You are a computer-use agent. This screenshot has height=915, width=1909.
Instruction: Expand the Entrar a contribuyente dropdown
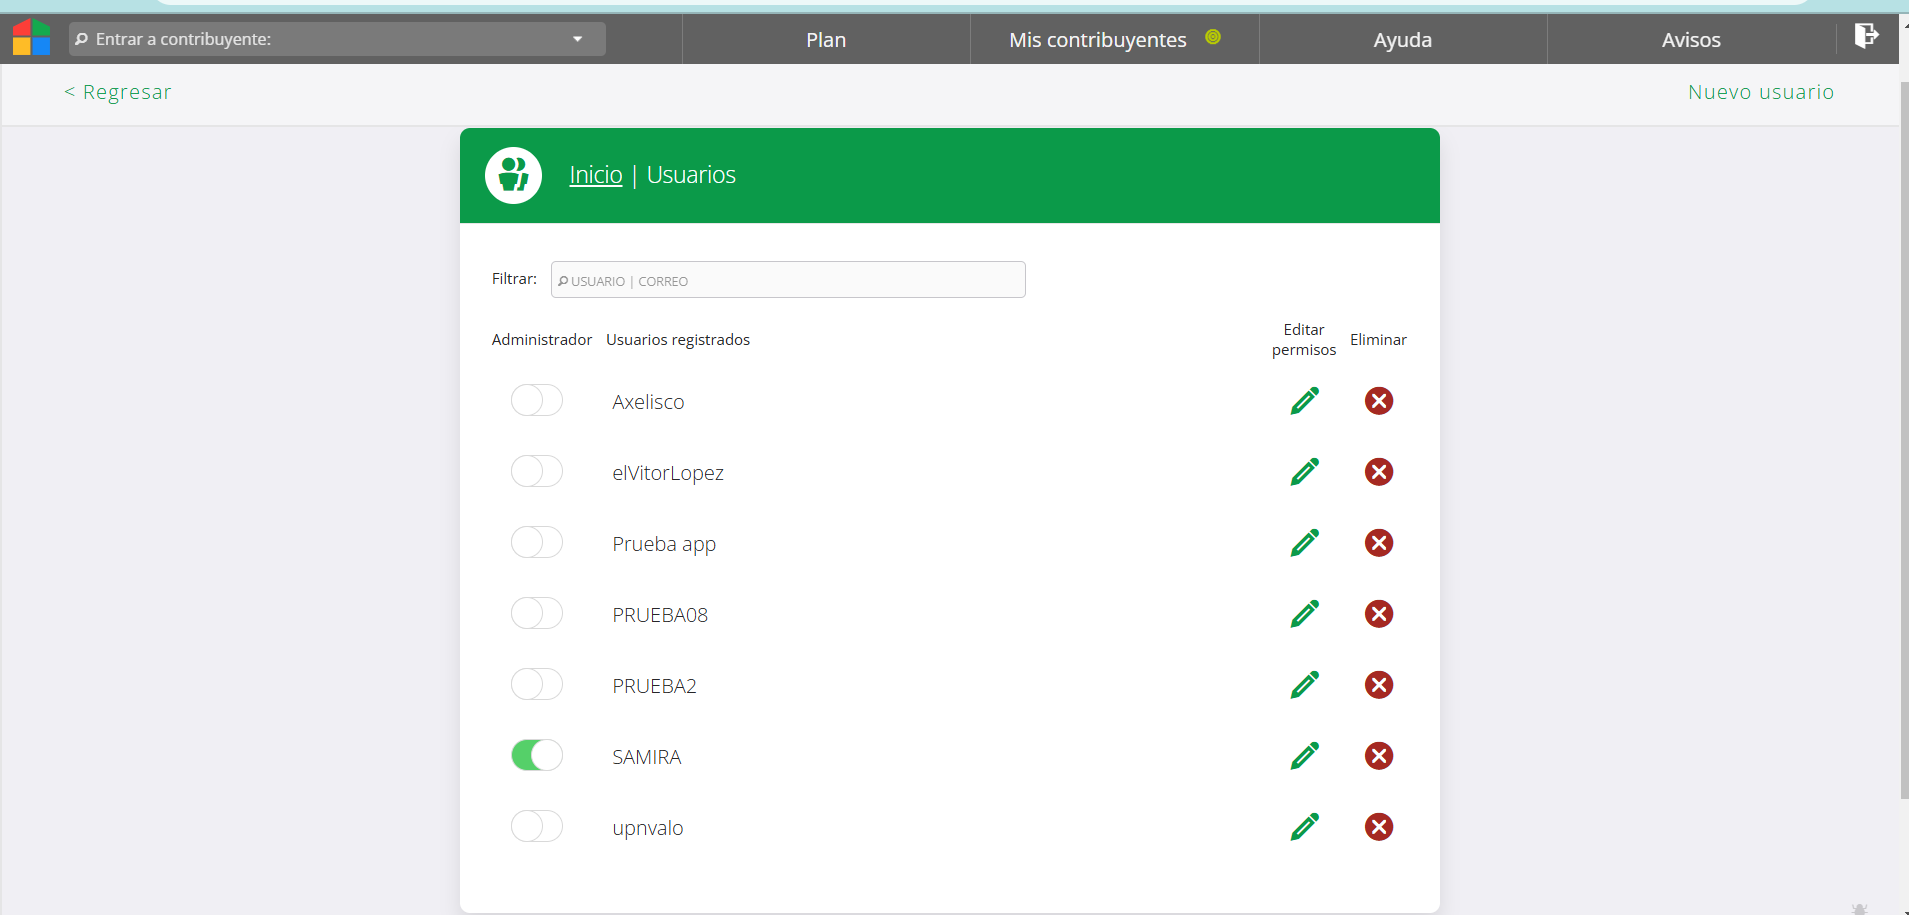pos(577,39)
